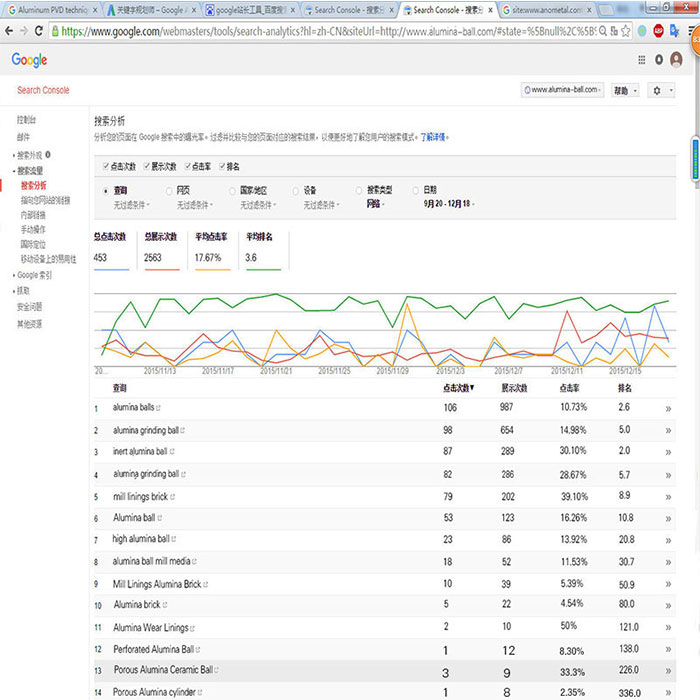Image resolution: width=700 pixels, height=700 pixels.
Task: Click zoom magnifier icon in address bar
Action: click(603, 31)
